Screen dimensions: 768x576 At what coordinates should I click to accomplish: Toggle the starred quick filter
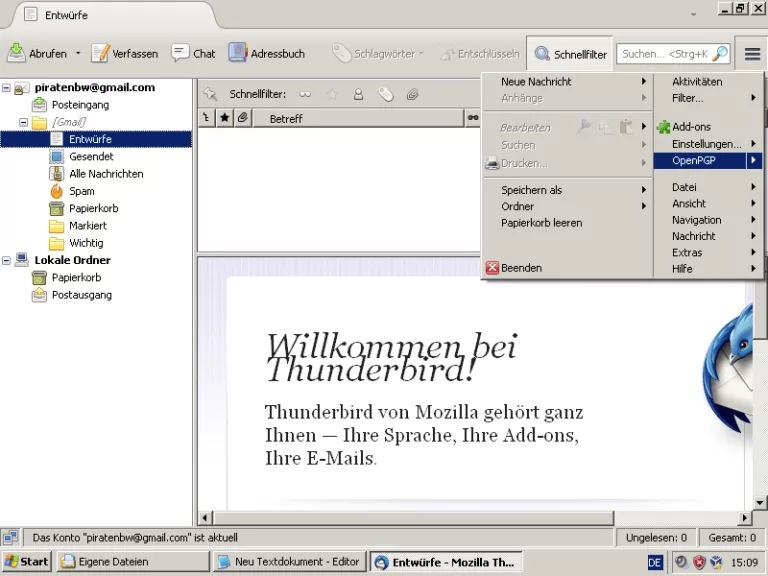(x=332, y=95)
